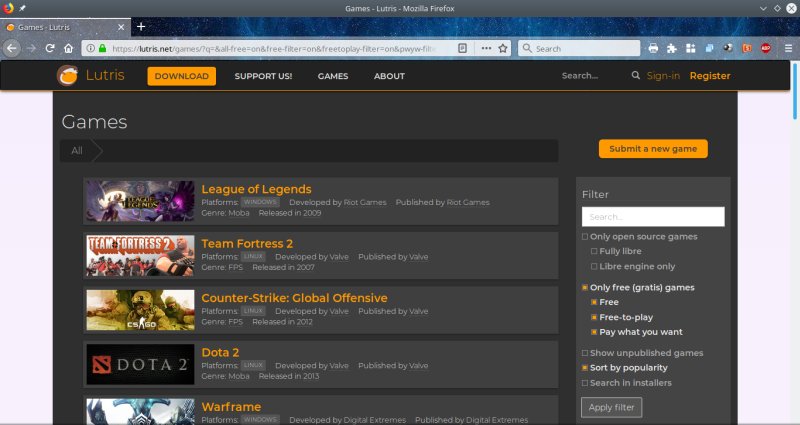Open Team Fortress 2 game title

(x=247, y=244)
